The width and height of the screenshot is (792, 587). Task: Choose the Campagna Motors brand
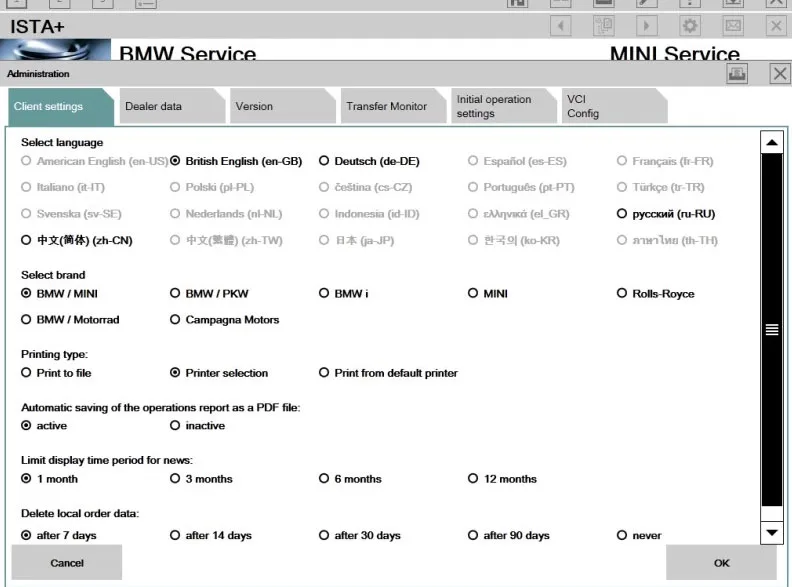[224, 320]
